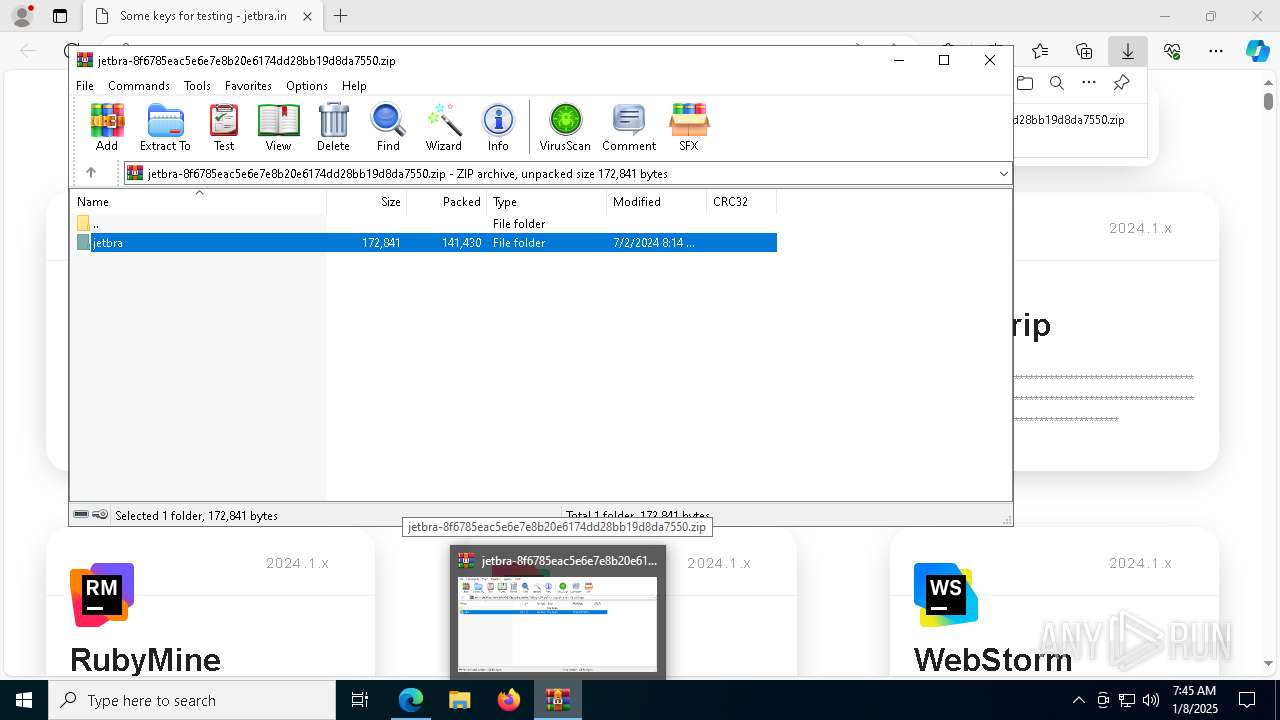
Task: Open new tab in Edge
Action: 341,16
